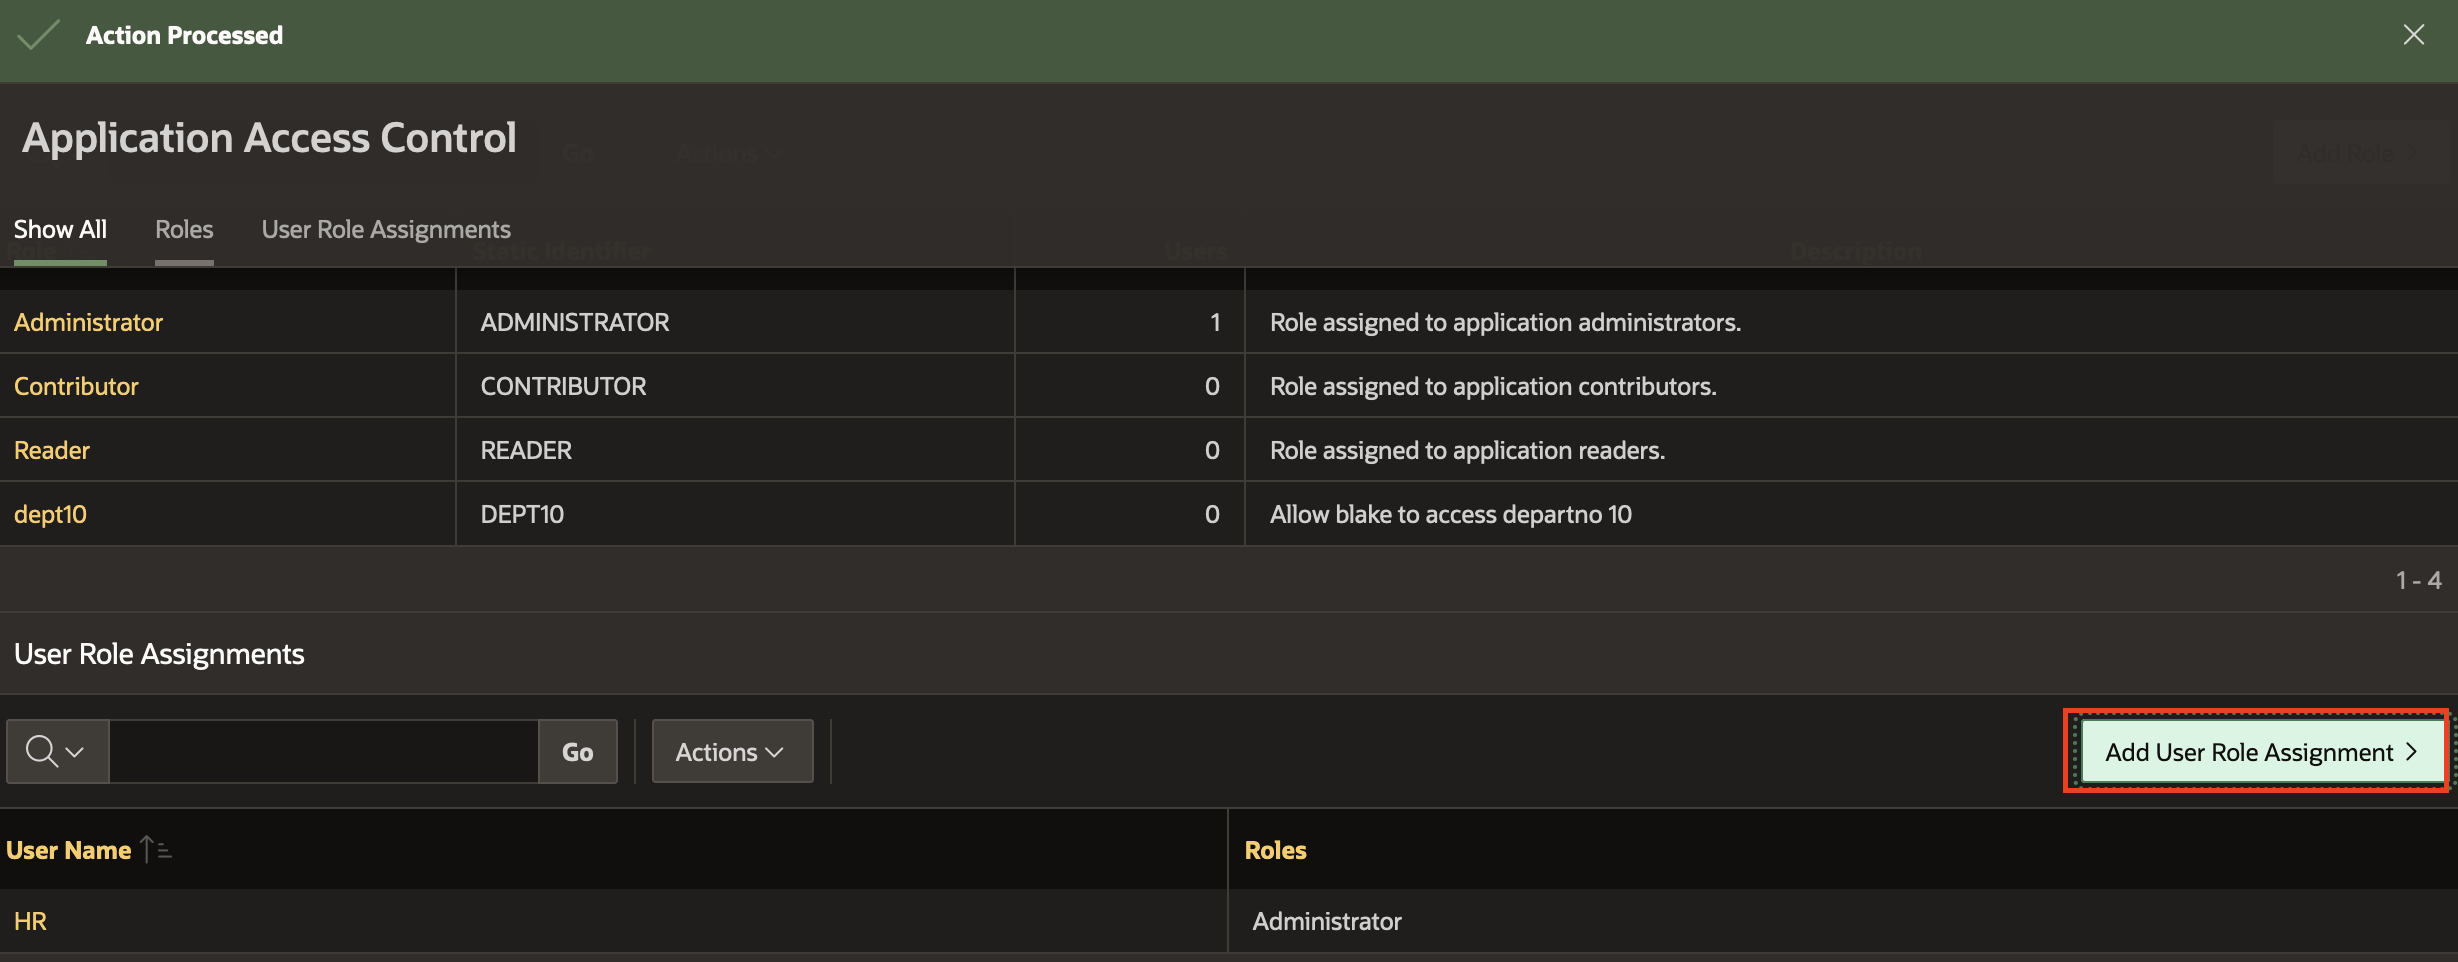Open the search options dropdown arrow
Screen dimensions: 2458x962
pyautogui.click(x=73, y=751)
